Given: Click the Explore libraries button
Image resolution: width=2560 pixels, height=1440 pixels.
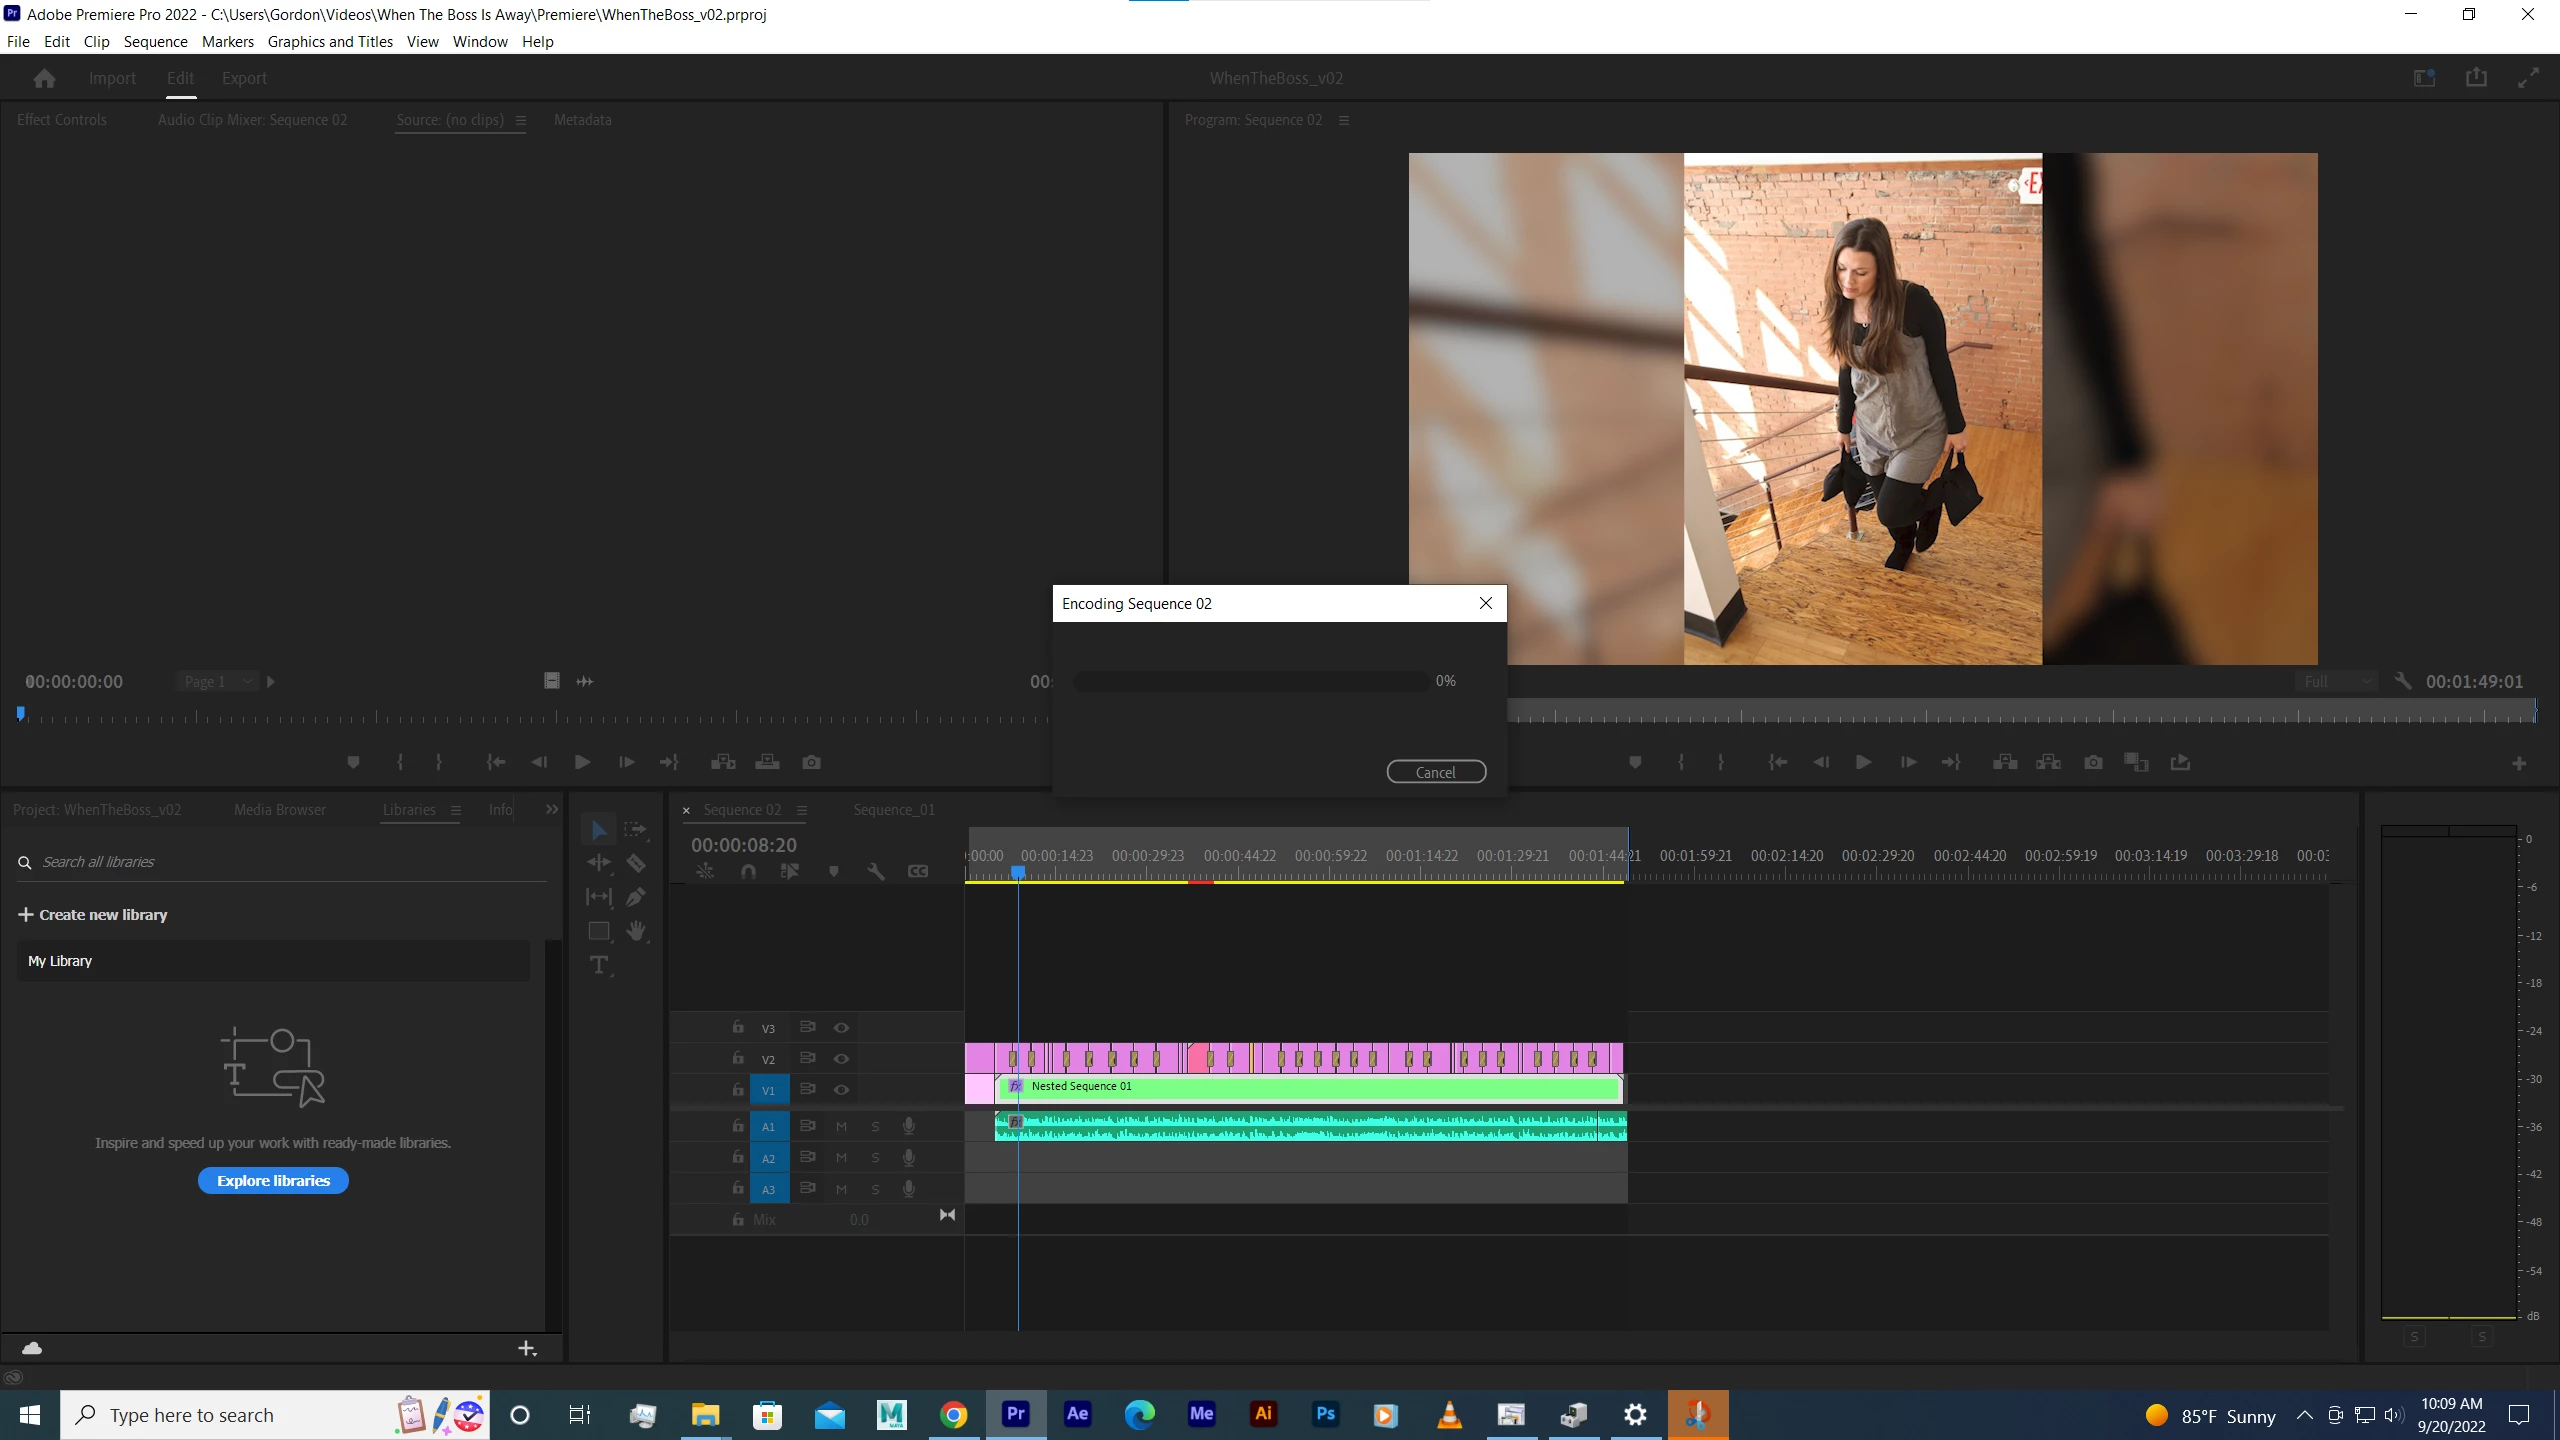Looking at the screenshot, I should tap(273, 1180).
